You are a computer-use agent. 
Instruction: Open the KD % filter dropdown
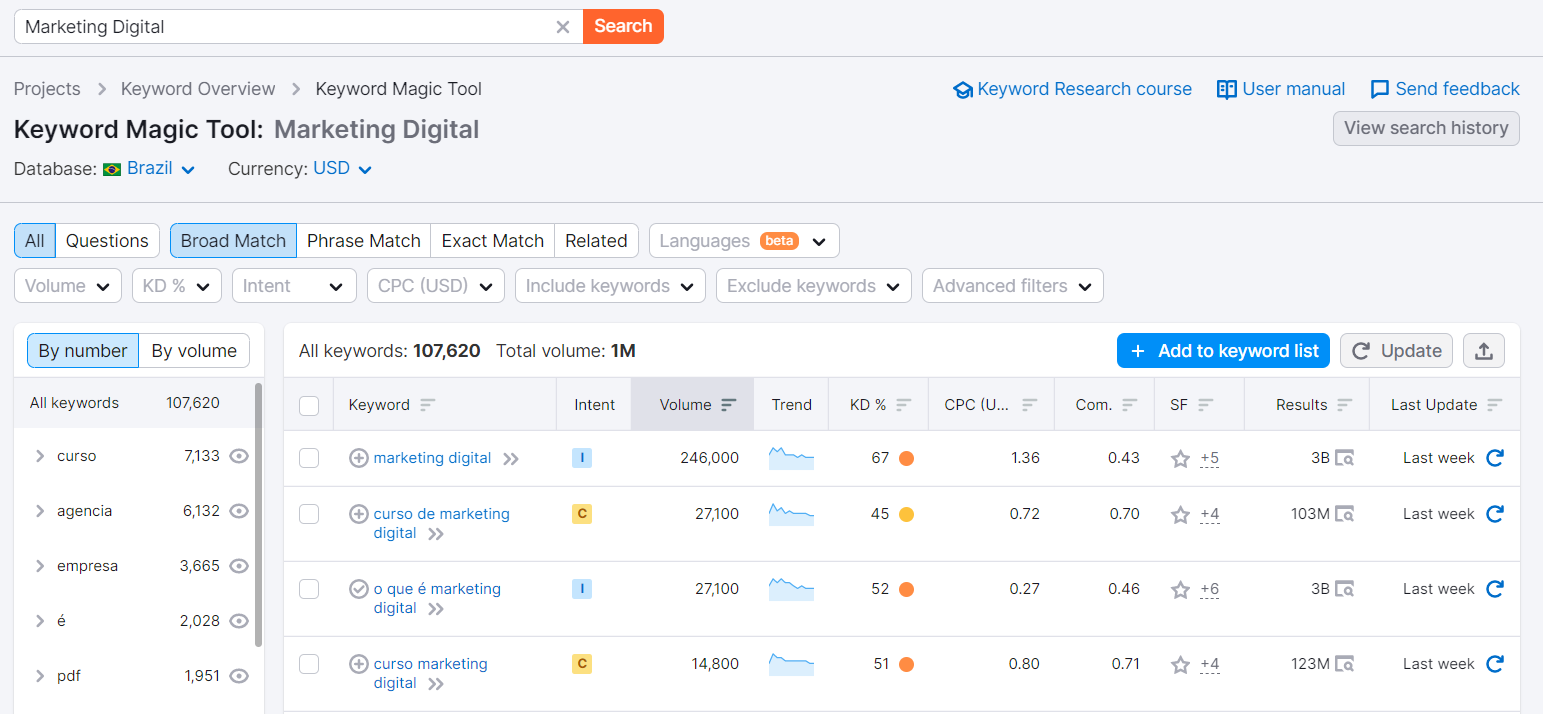(176, 285)
